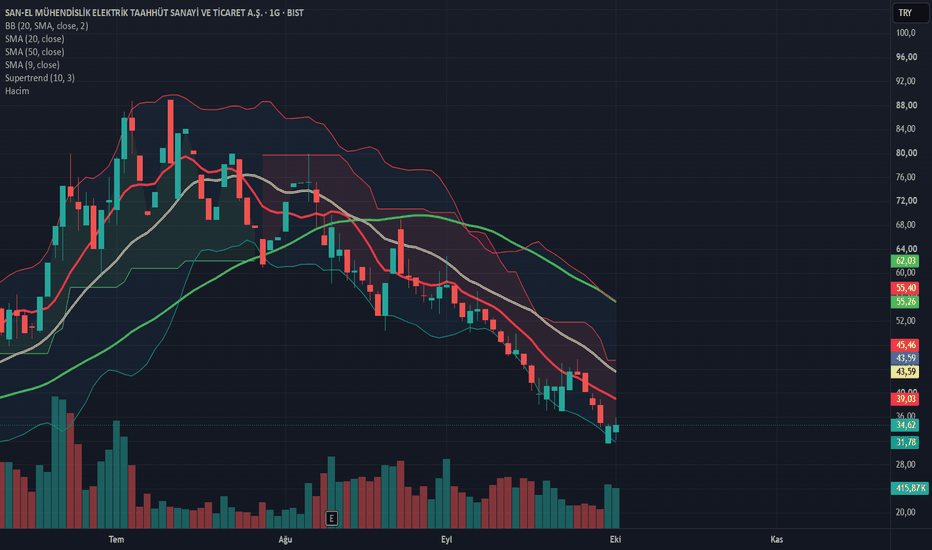Click the 31,78 teal price label
Screen dimensions: 932x550
click(905, 442)
